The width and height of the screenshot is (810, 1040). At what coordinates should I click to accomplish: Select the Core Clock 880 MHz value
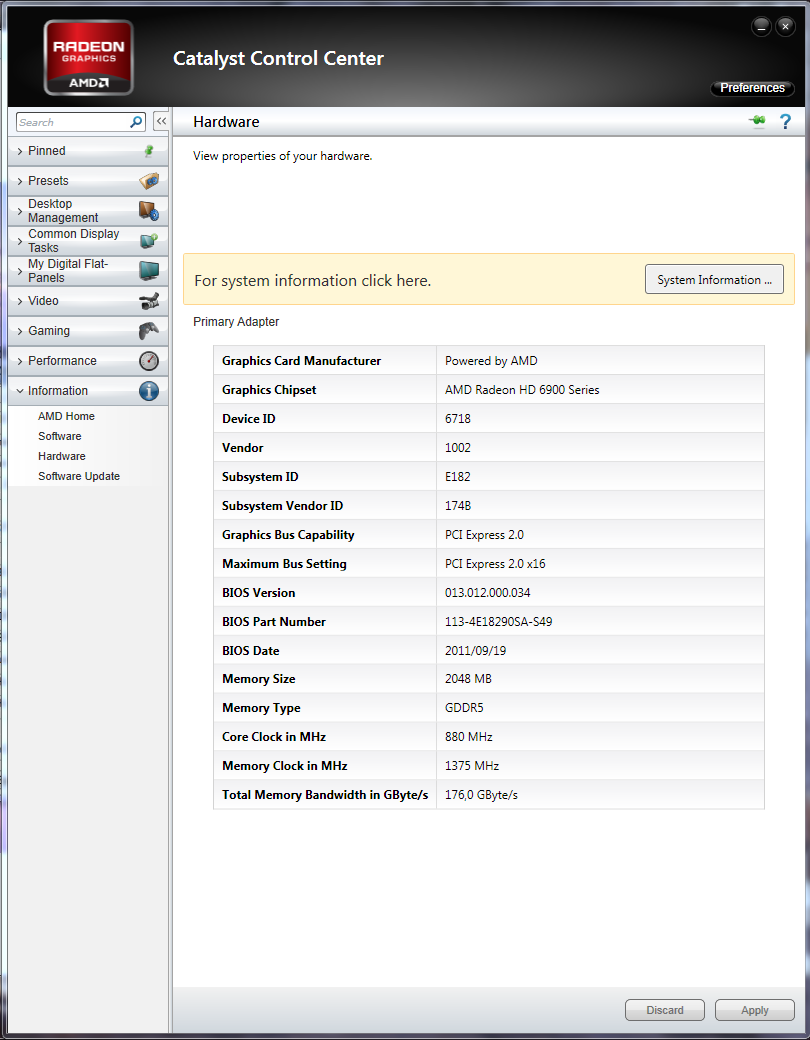point(468,736)
